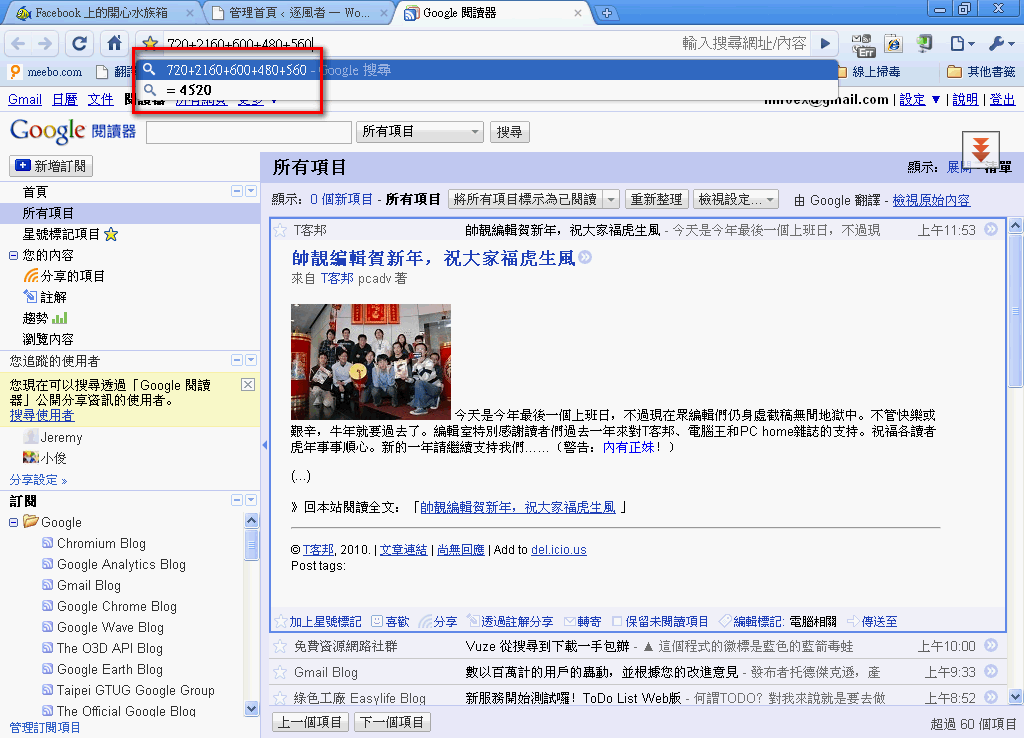
Task: Choose the = 4520 calculator suggestion
Action: pyautogui.click(x=486, y=90)
